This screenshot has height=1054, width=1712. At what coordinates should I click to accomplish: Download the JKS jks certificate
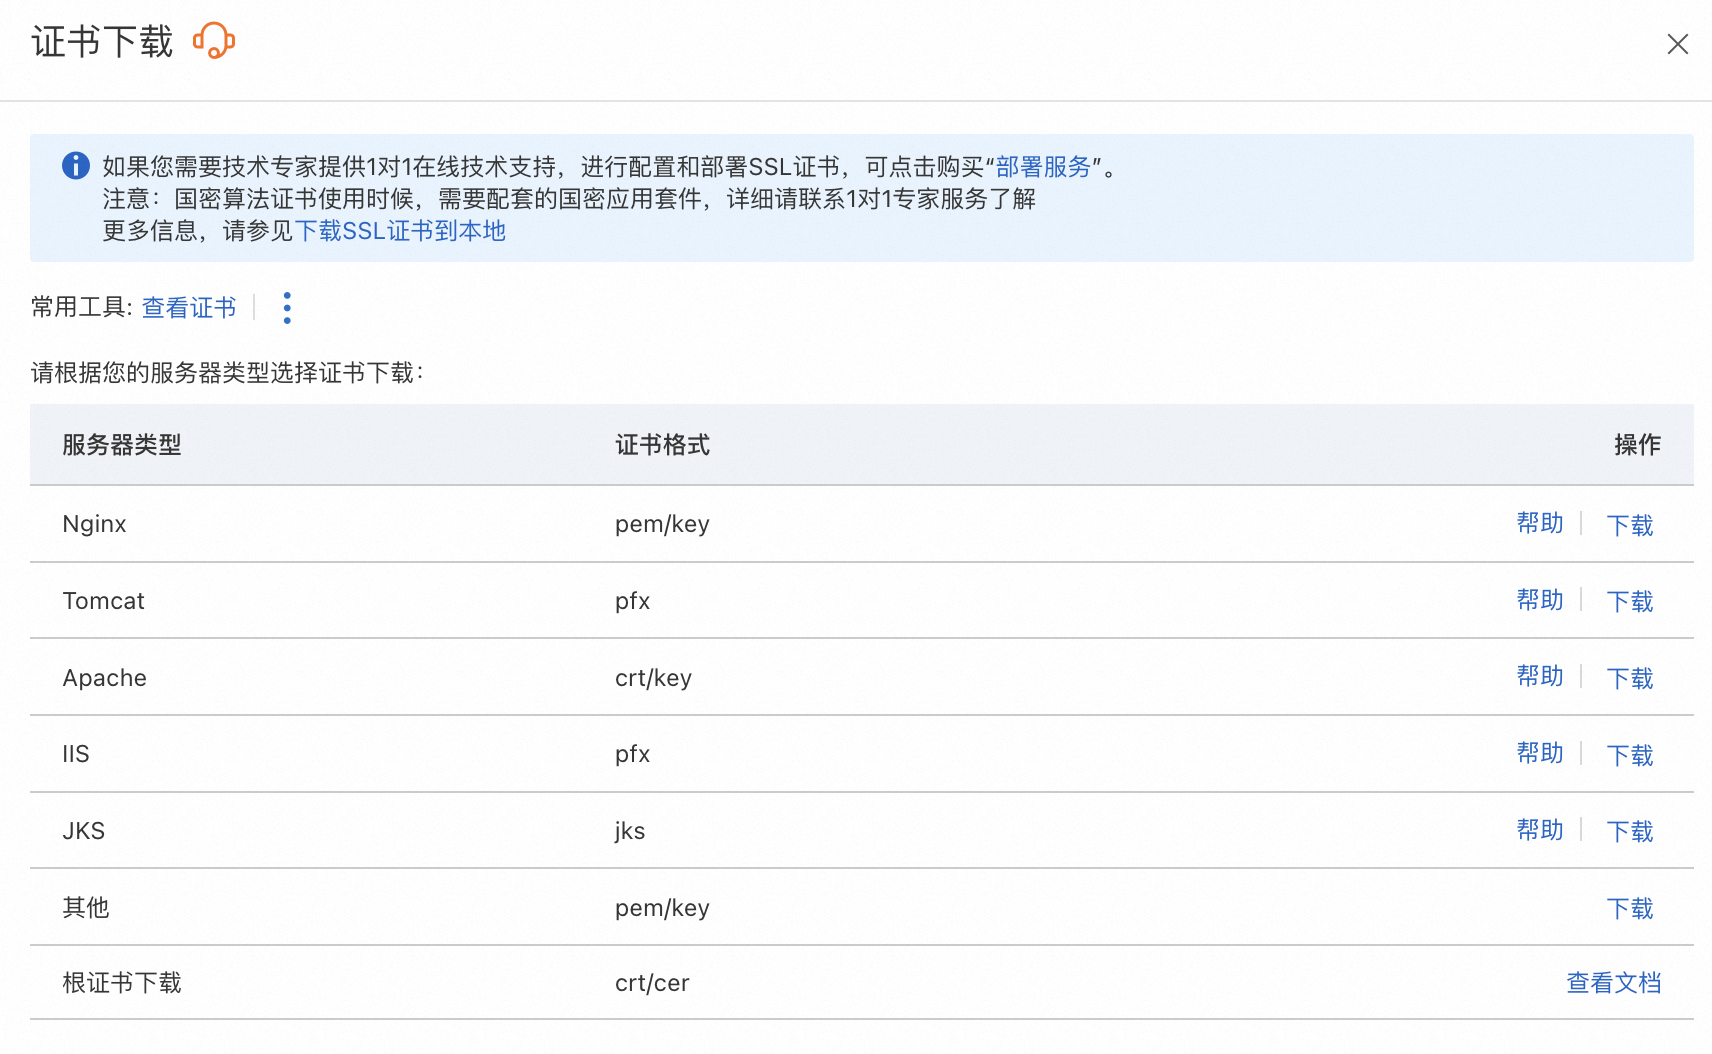coord(1630,831)
